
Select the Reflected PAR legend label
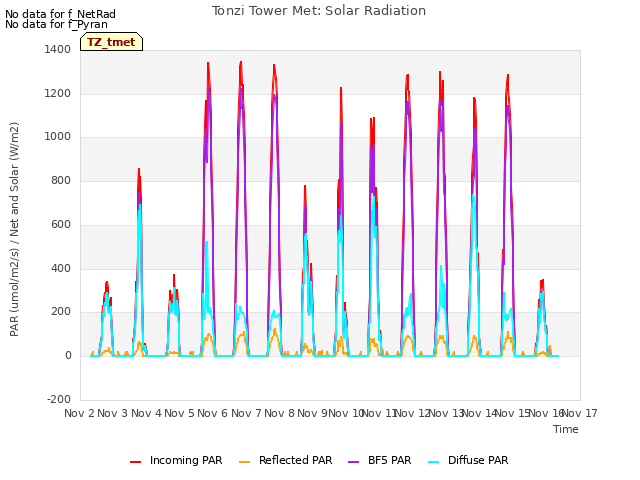[296, 460]
